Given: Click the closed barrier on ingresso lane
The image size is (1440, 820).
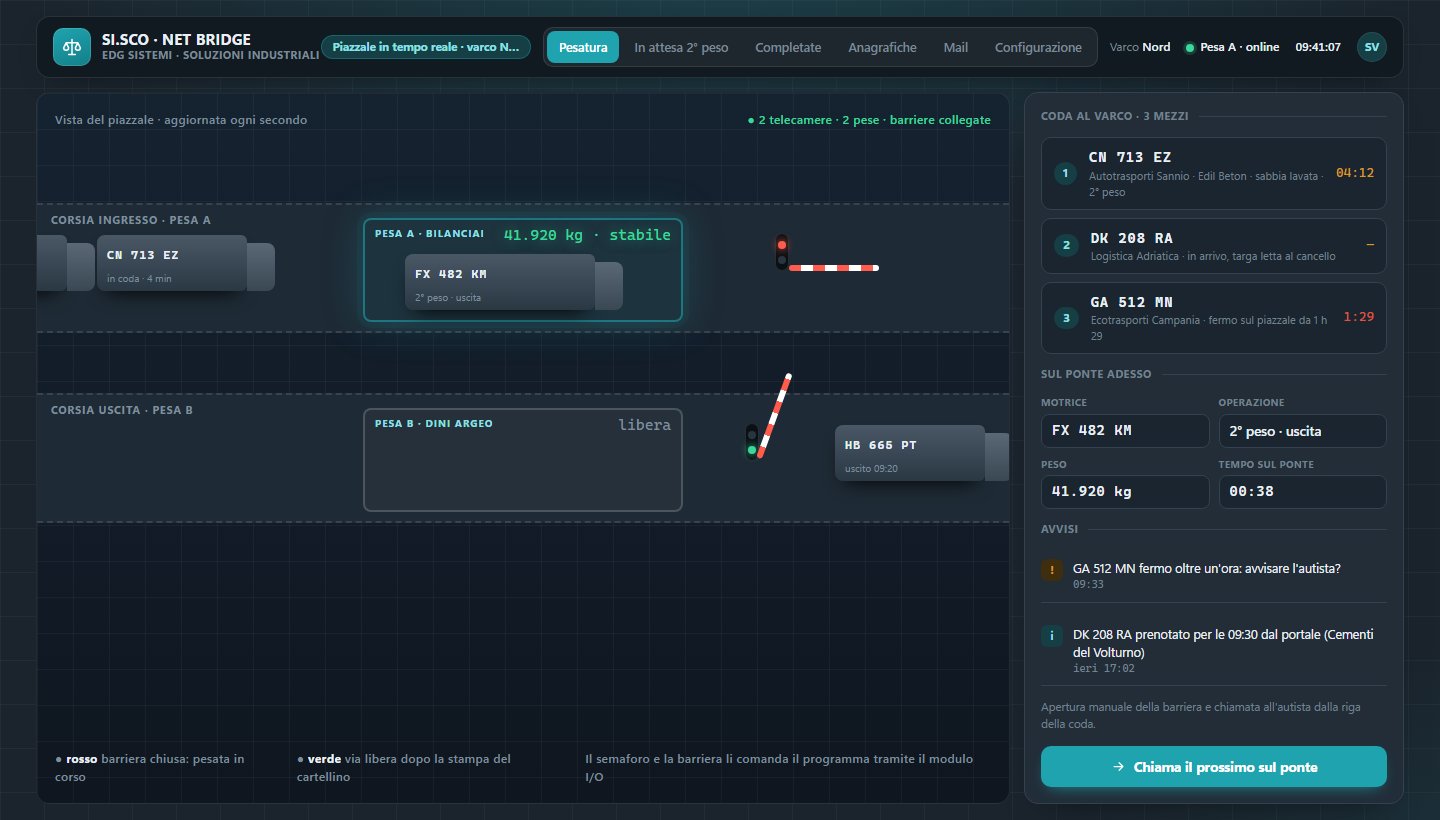Looking at the screenshot, I should (833, 267).
